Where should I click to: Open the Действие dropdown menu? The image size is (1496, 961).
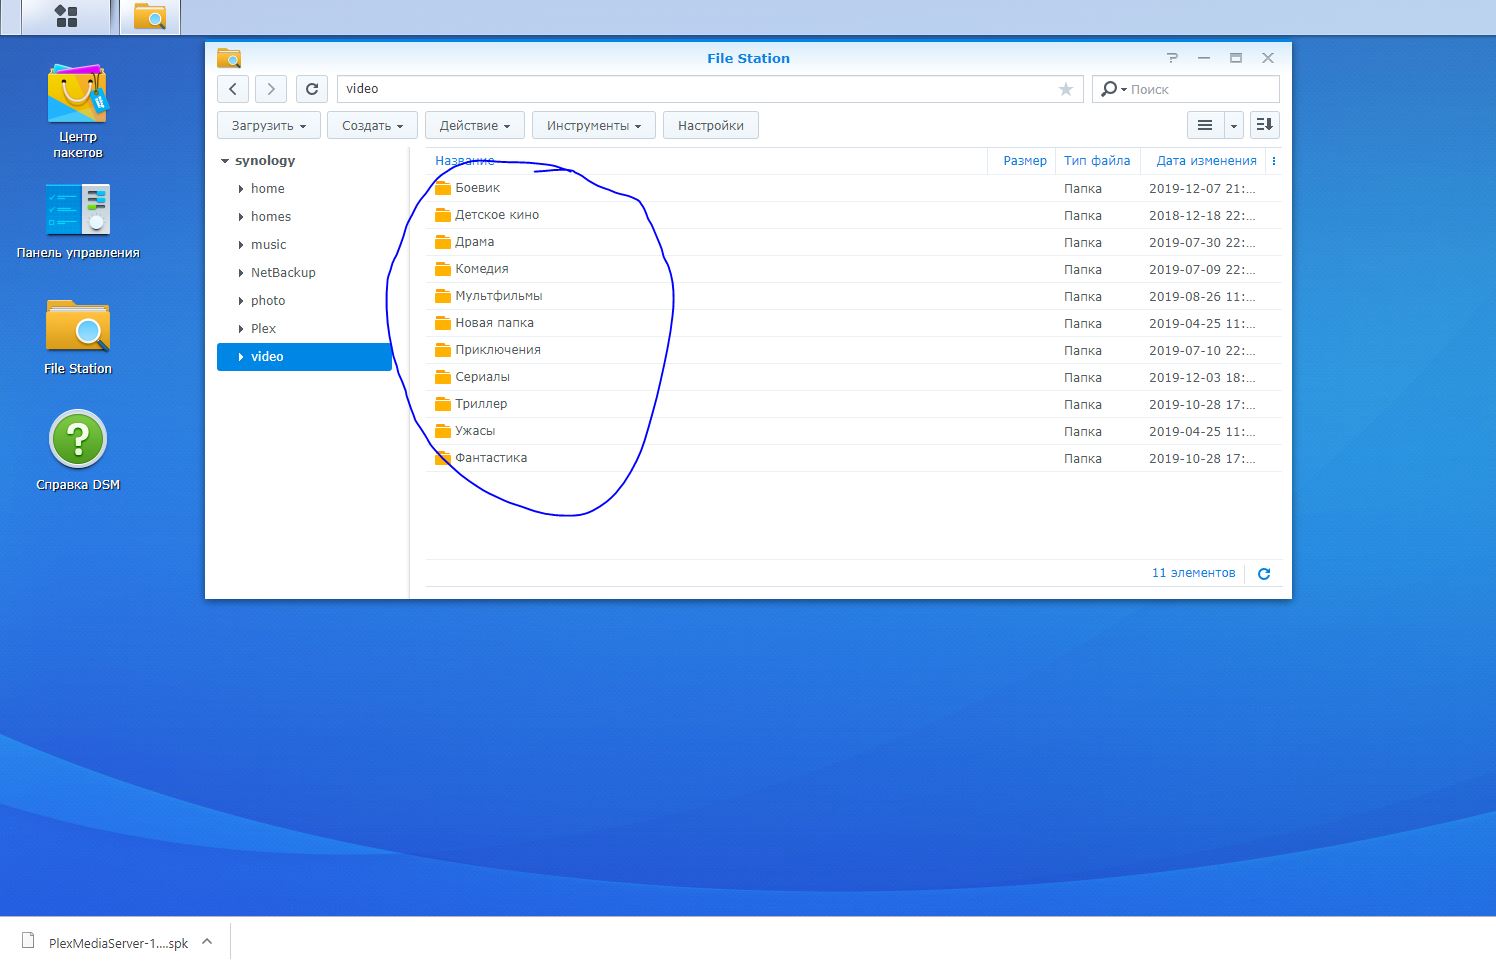[475, 125]
